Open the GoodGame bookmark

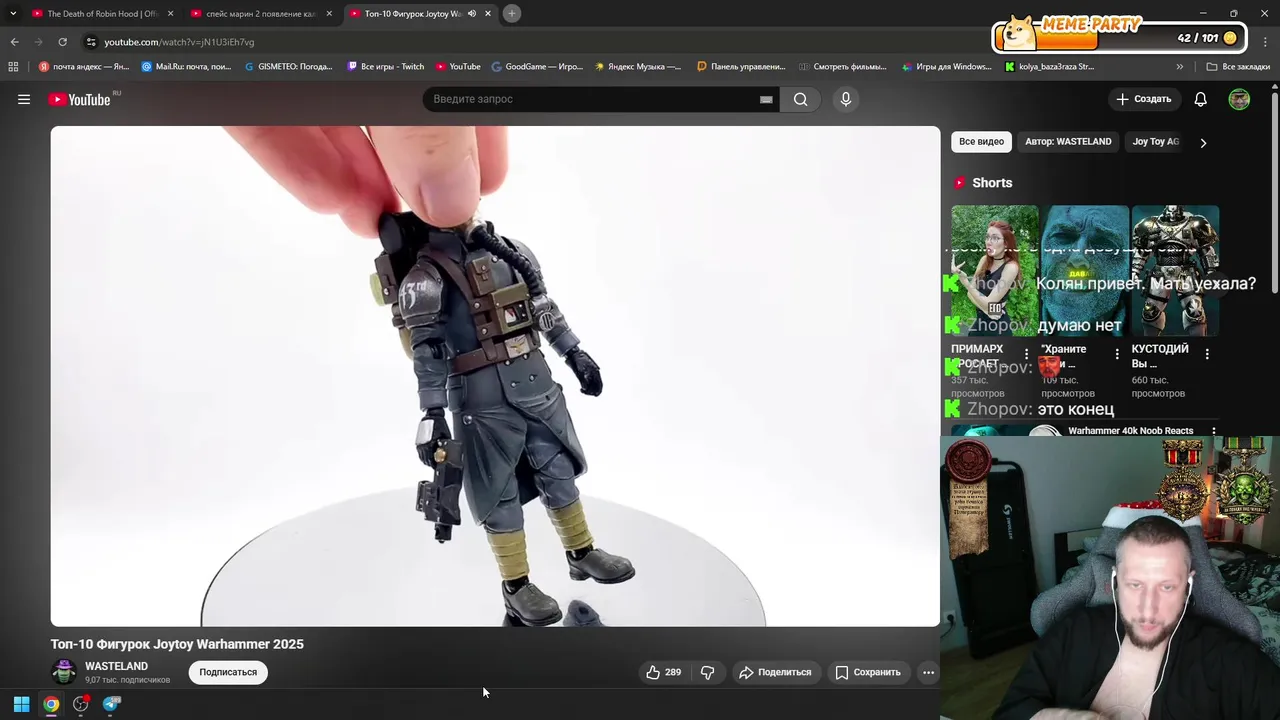tap(536, 67)
